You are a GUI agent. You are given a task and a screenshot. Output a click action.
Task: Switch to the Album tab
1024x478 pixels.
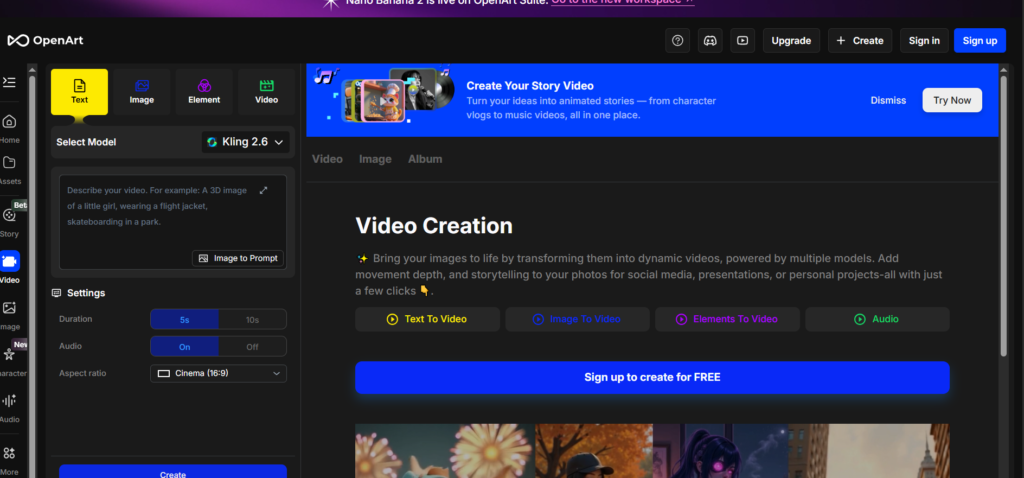coord(424,159)
